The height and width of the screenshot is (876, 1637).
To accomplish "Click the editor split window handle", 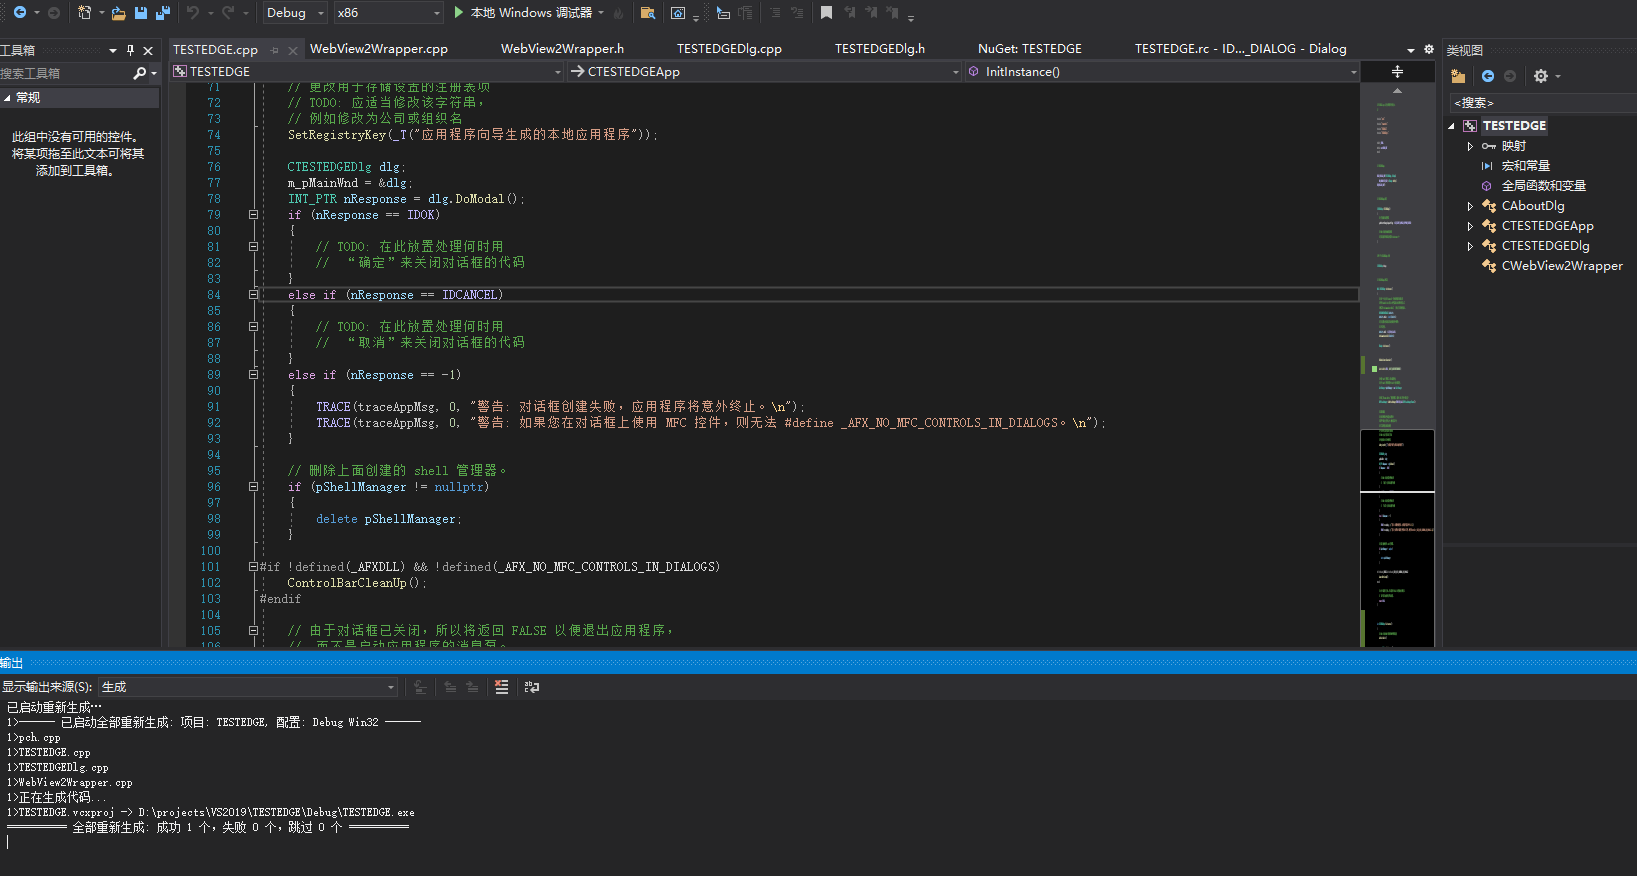I will pos(1397,71).
